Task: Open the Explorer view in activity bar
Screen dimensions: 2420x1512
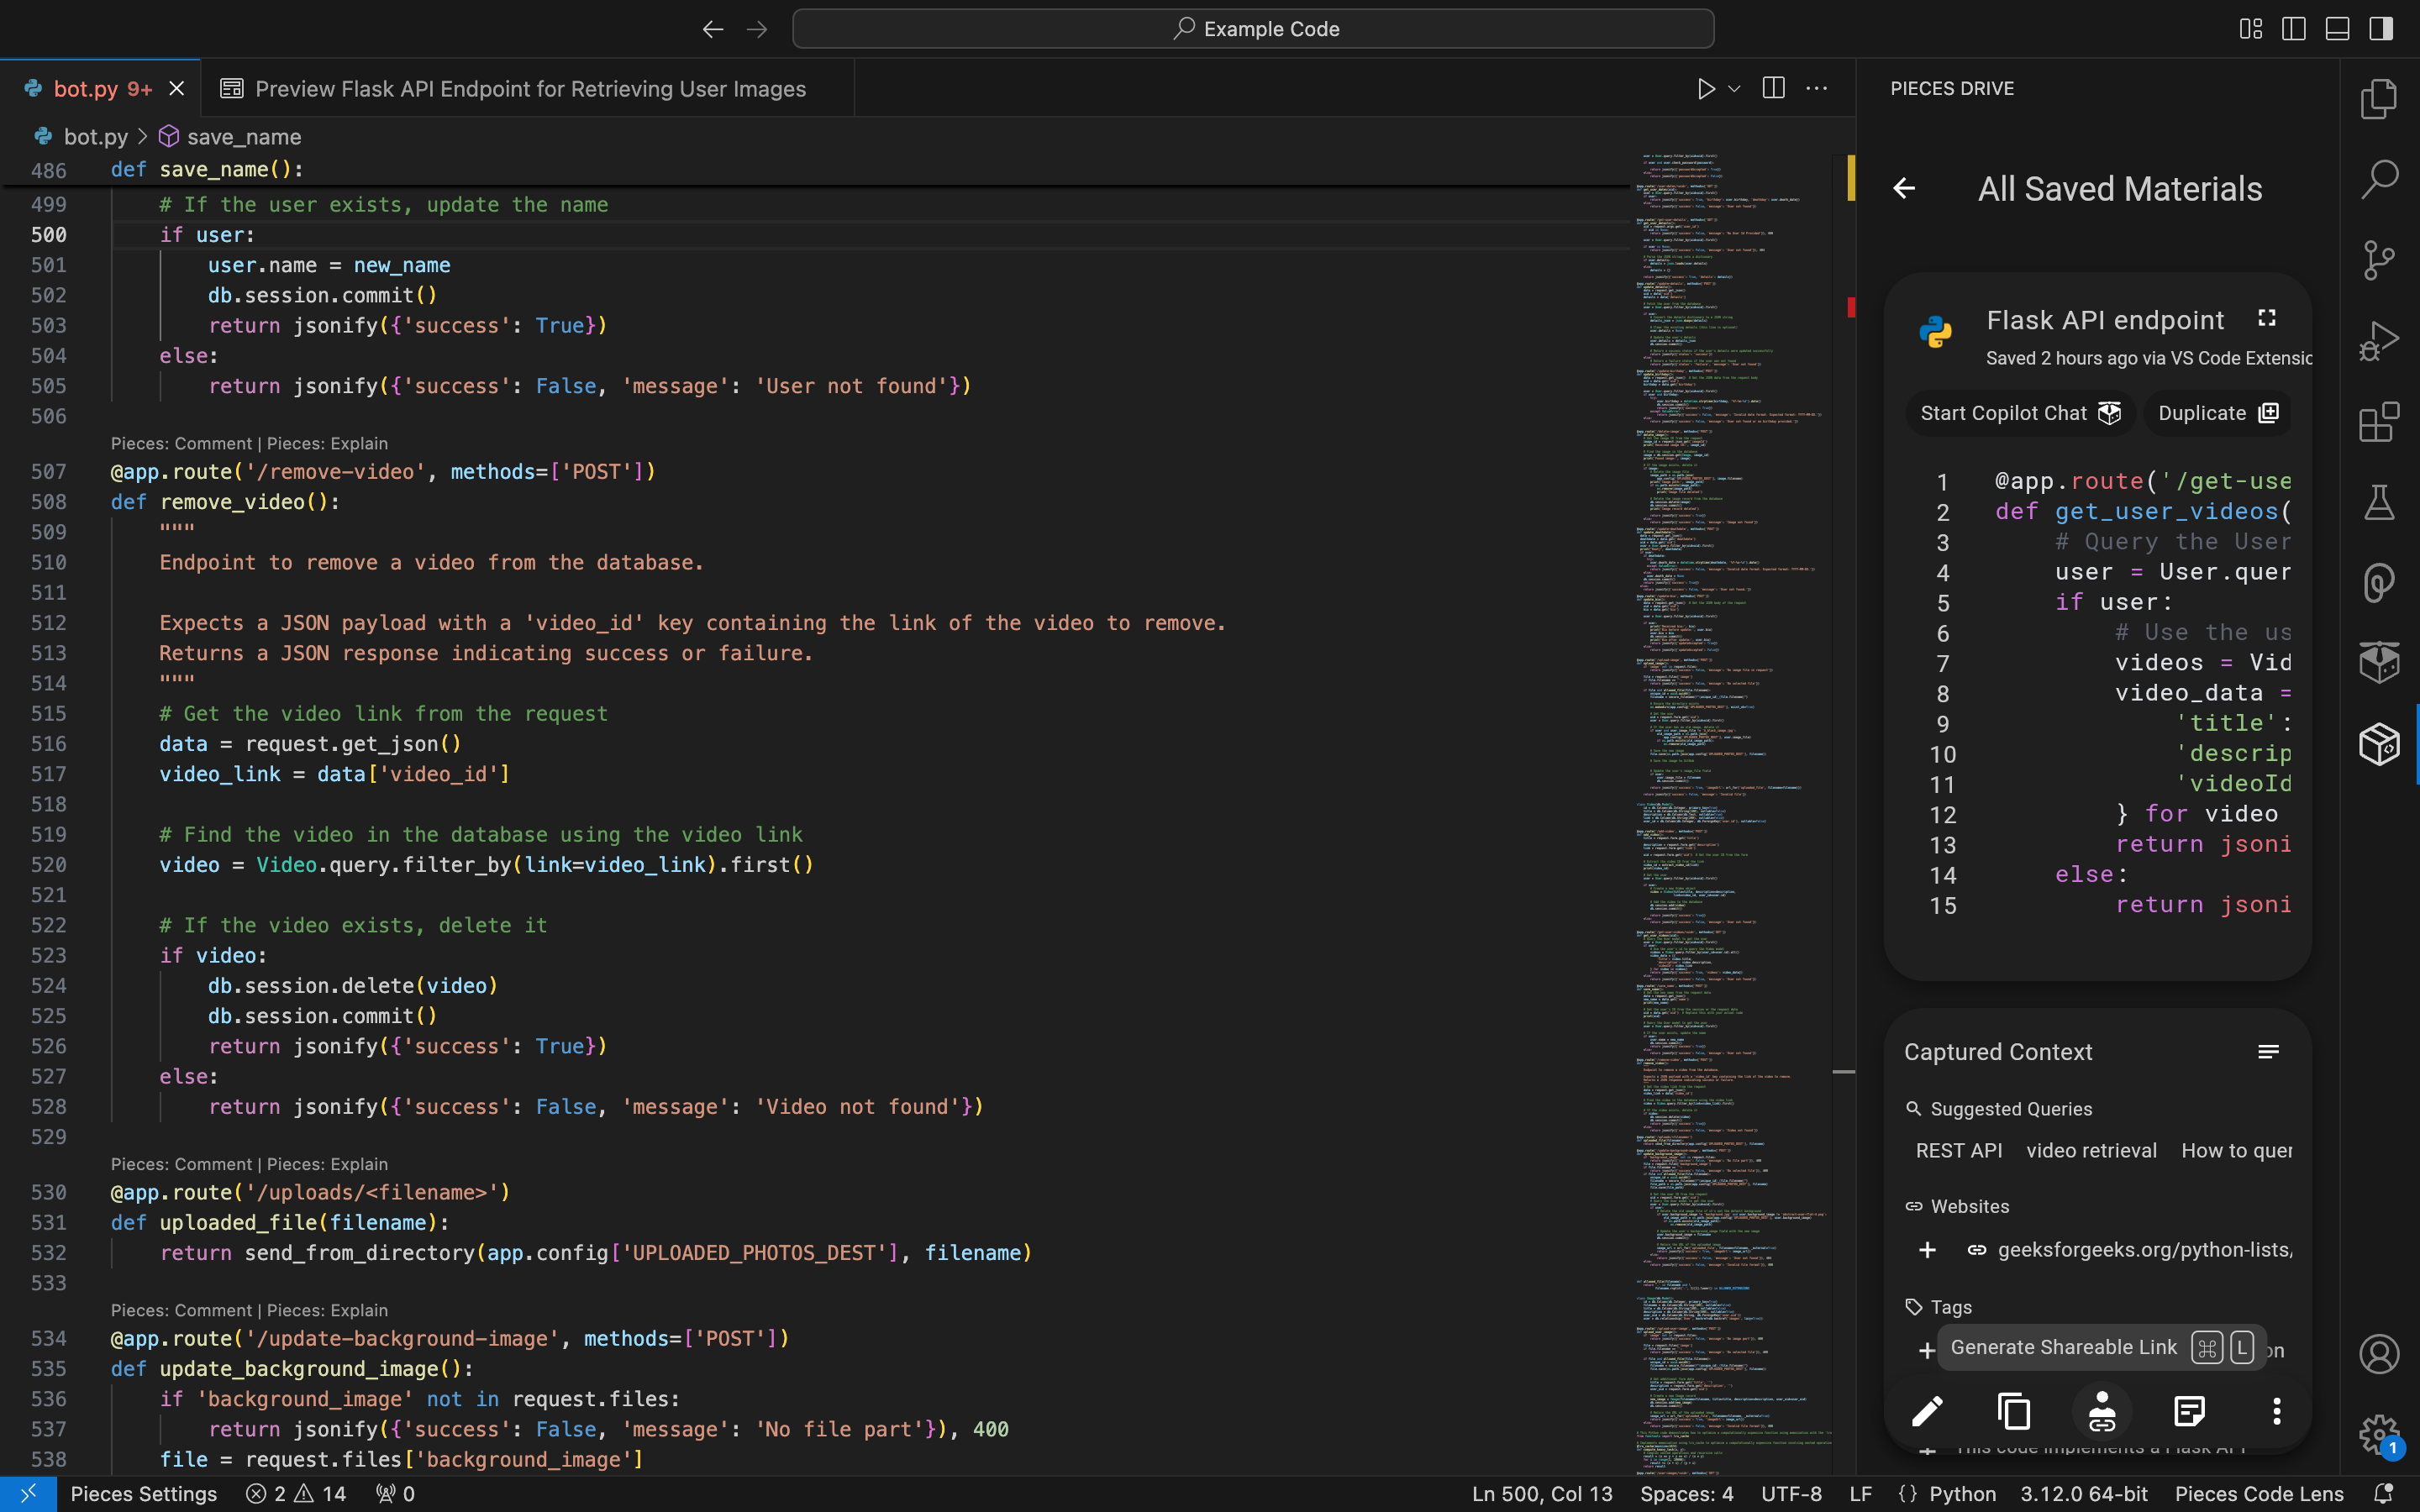Action: pos(2379,99)
